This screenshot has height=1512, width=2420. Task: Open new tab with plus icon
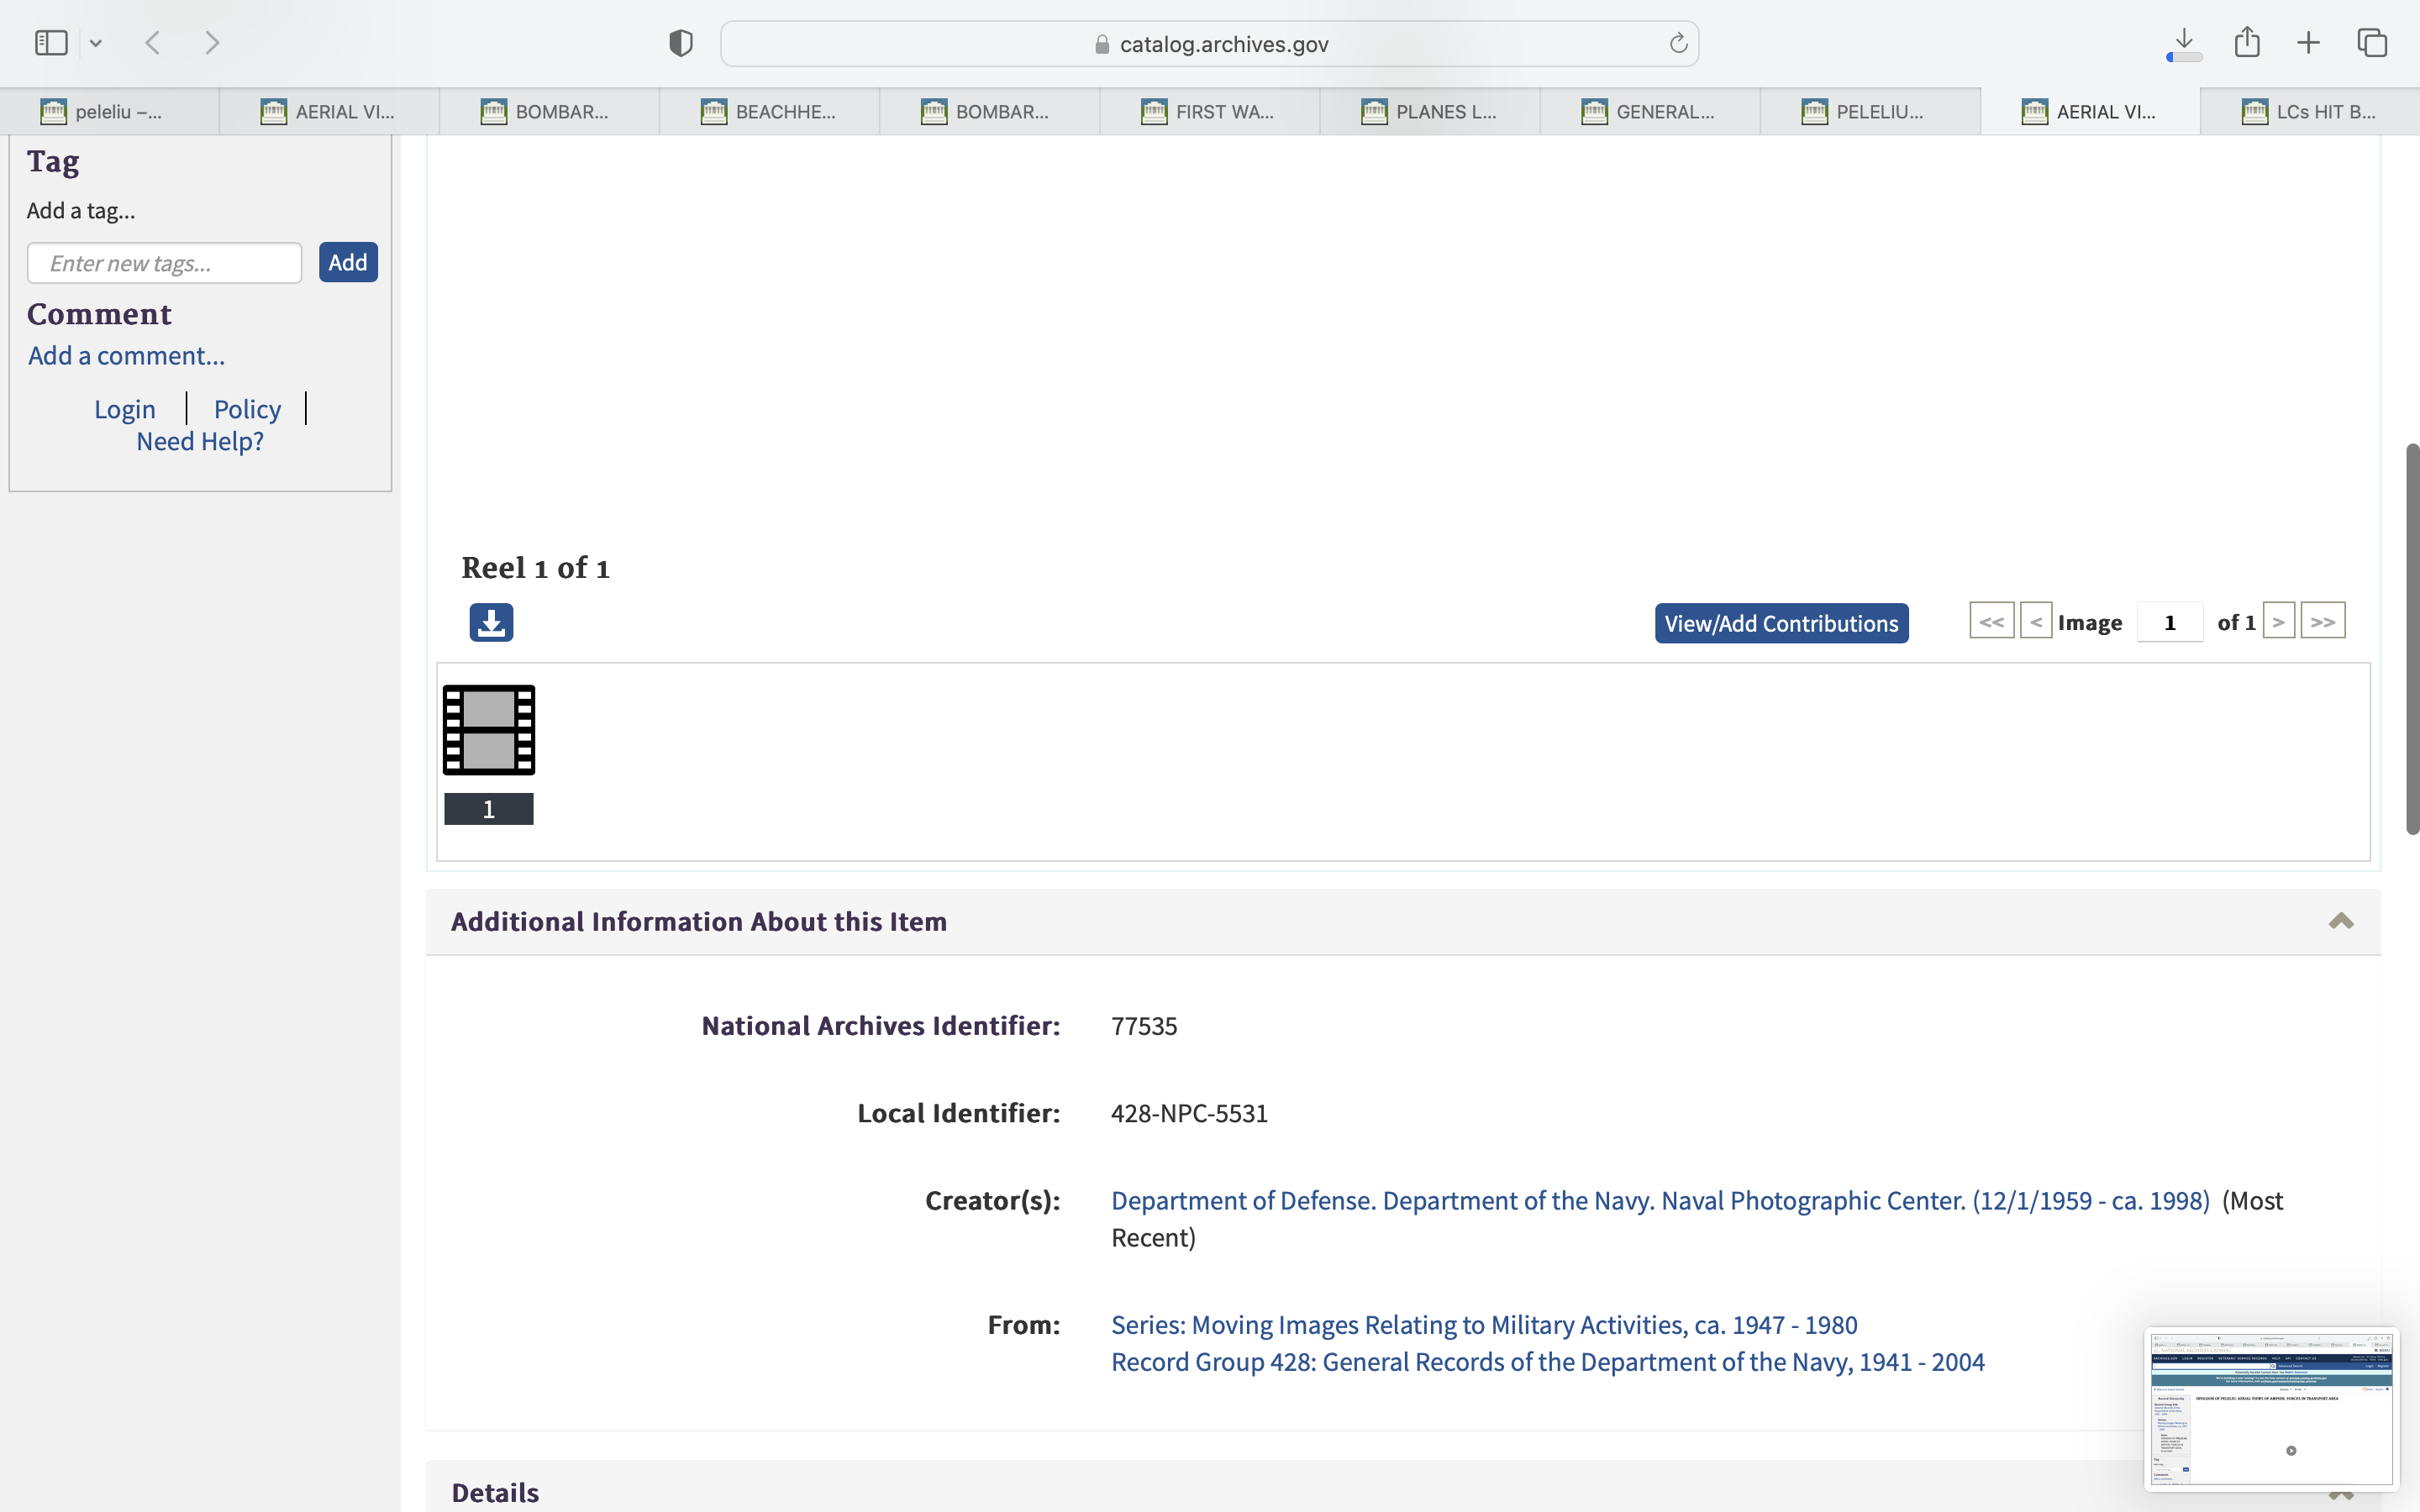point(2308,43)
